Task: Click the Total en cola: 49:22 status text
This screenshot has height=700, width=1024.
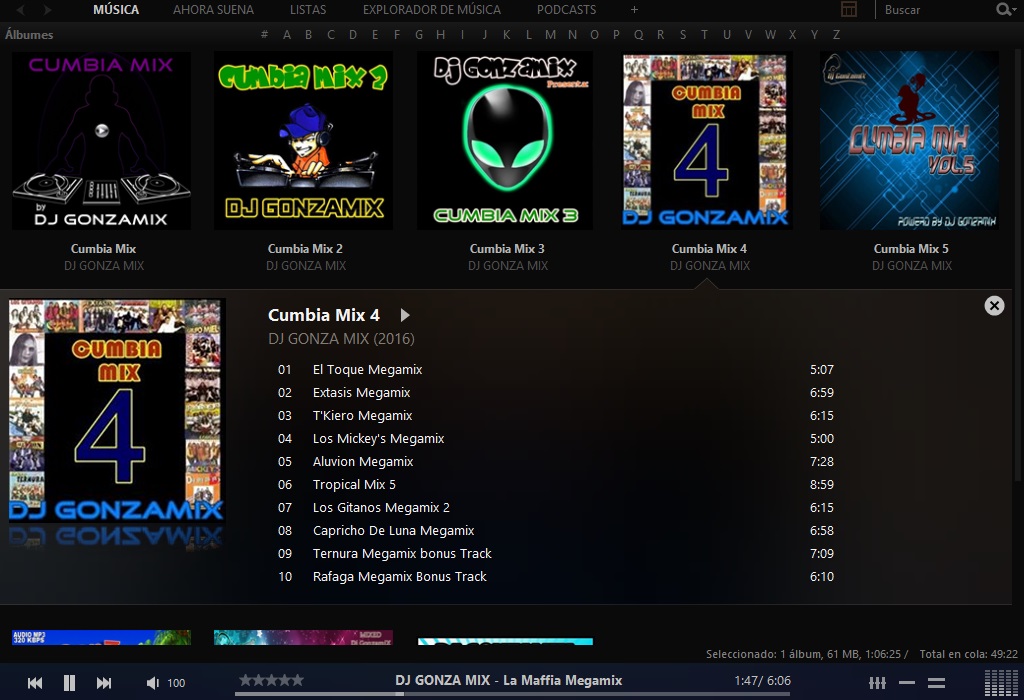Action: click(968, 654)
